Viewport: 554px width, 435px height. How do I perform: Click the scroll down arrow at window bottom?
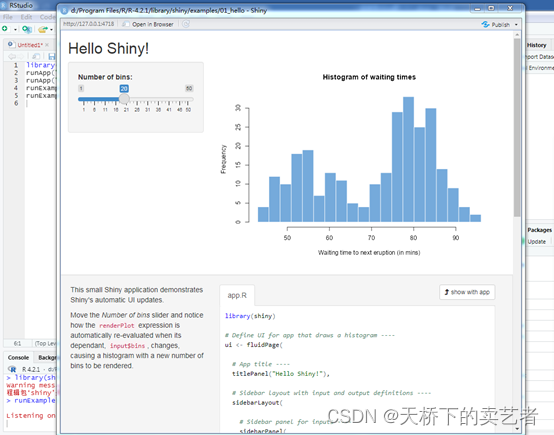click(517, 429)
